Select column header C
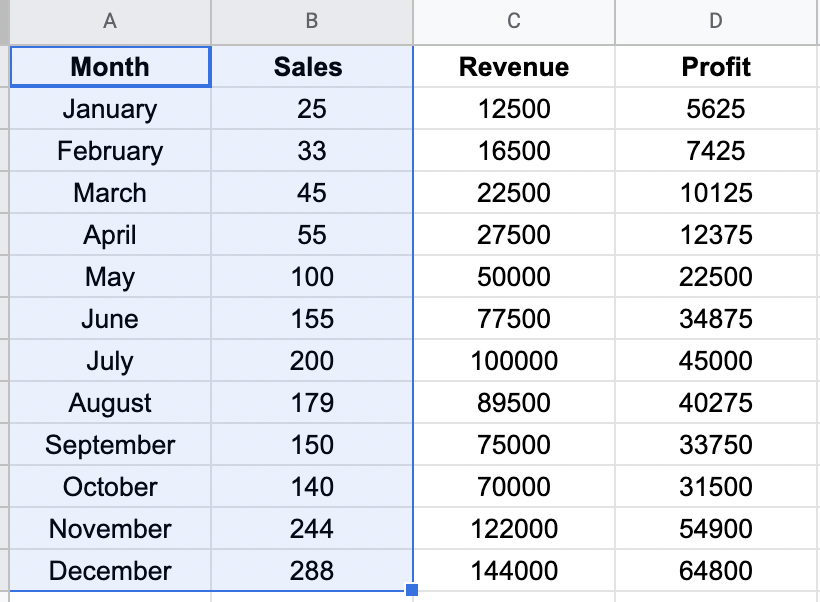 513,20
